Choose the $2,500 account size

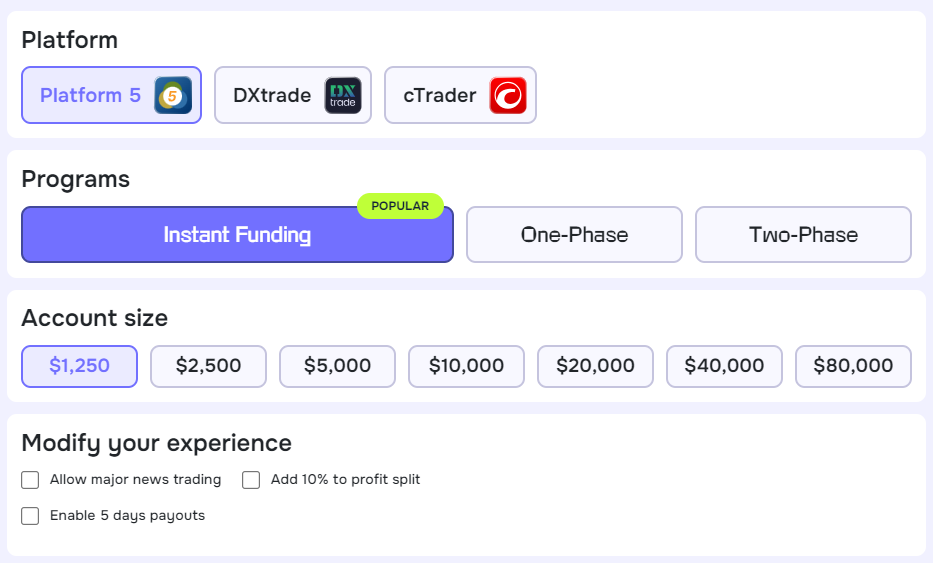(x=208, y=366)
